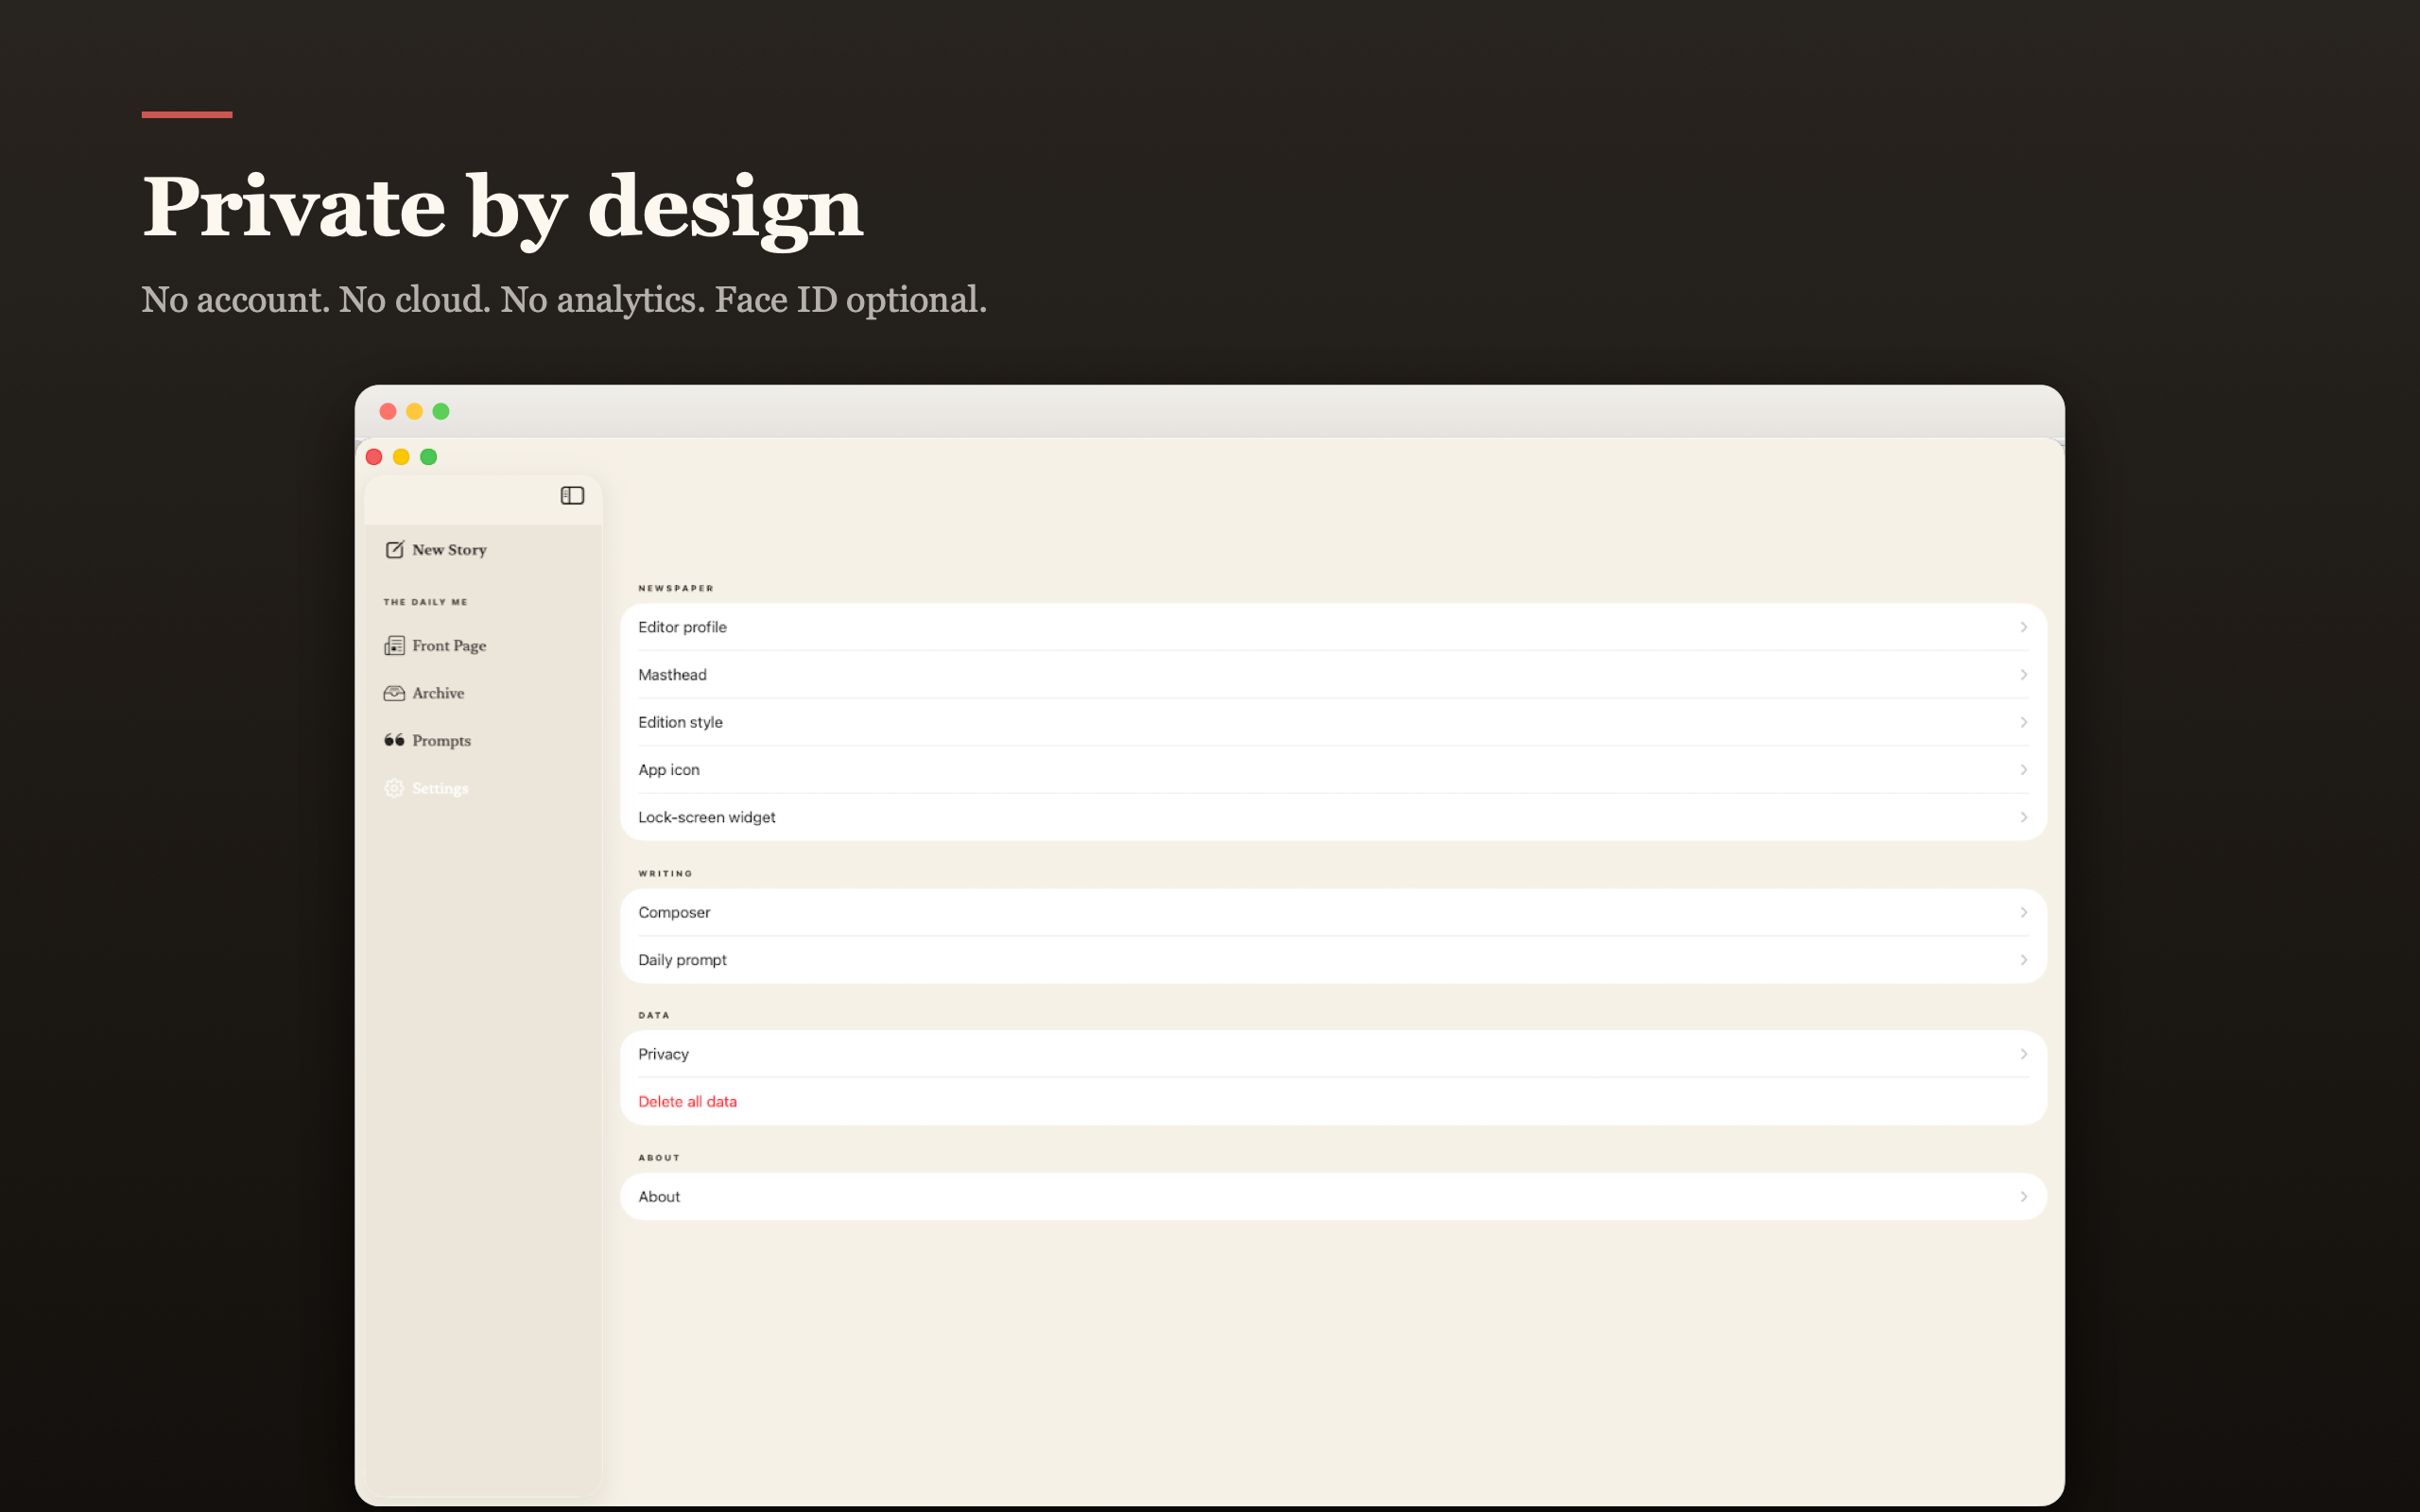Click the Archive tray icon
Image resolution: width=2420 pixels, height=1512 pixels.
394,693
